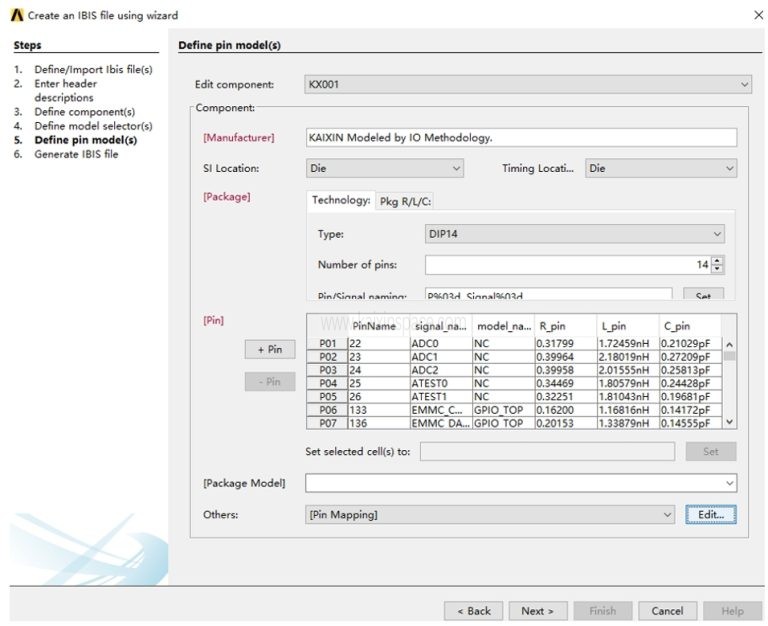Click the Edit... button

click(x=710, y=515)
